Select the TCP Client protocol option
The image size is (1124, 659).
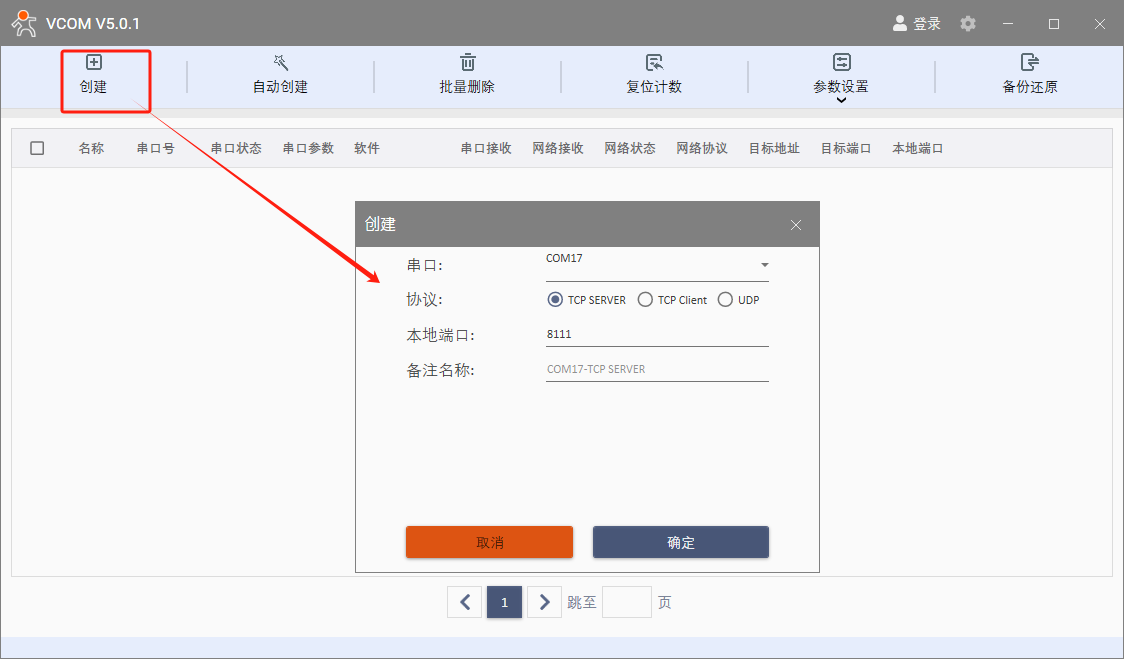click(x=645, y=300)
